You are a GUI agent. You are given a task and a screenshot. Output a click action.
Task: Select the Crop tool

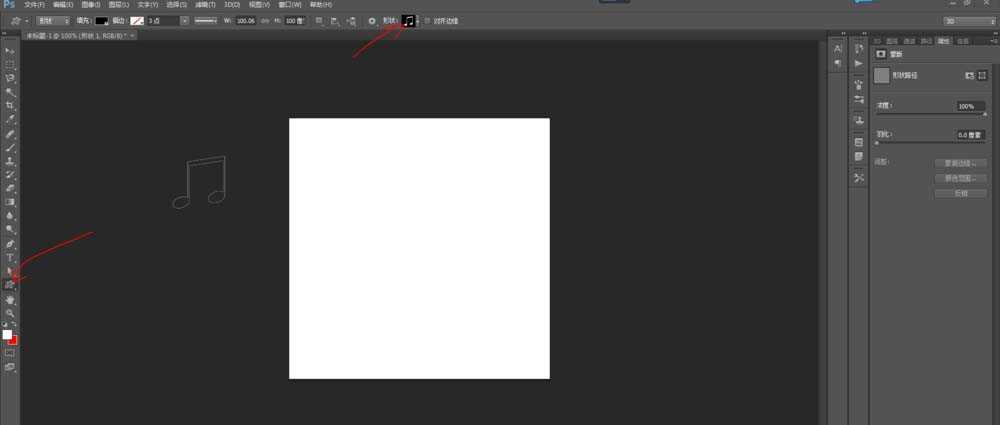[x=10, y=105]
